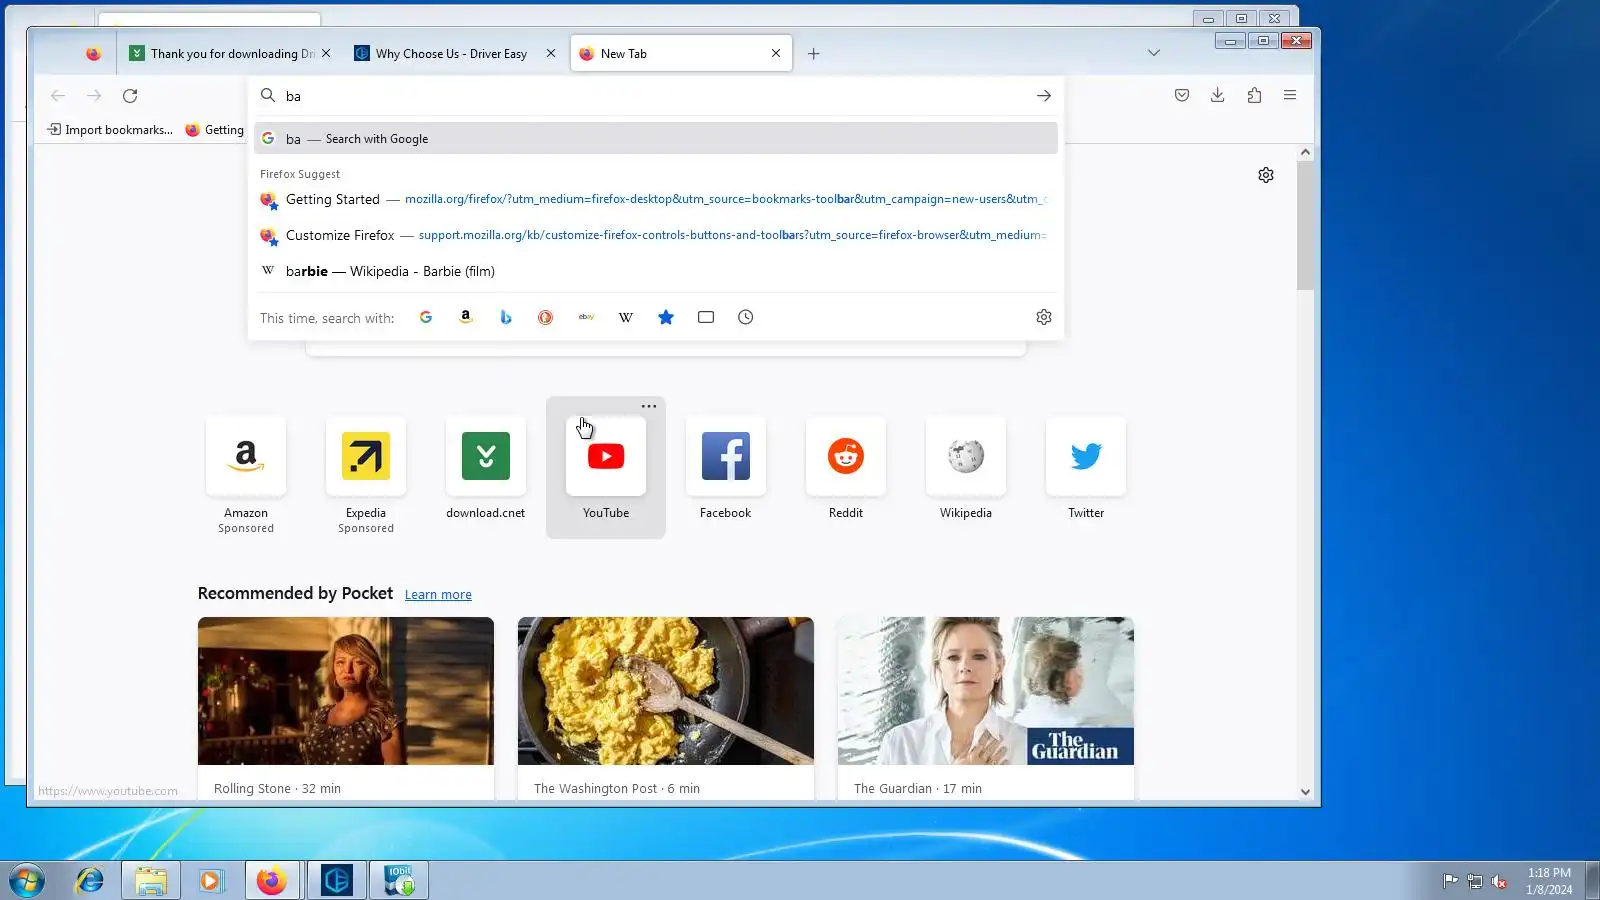Click the vertical scrollbar thumb
The width and height of the screenshot is (1600, 900).
(1305, 225)
